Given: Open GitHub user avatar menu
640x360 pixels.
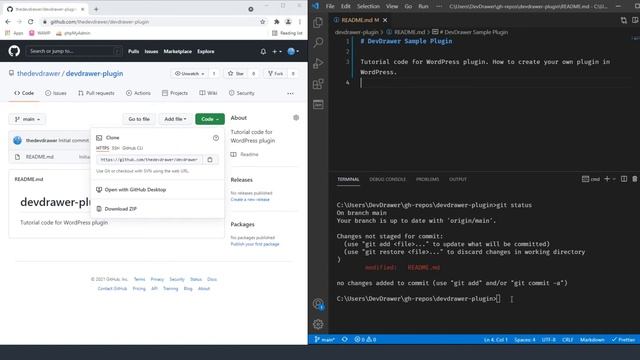Looking at the screenshot, I should [x=293, y=51].
